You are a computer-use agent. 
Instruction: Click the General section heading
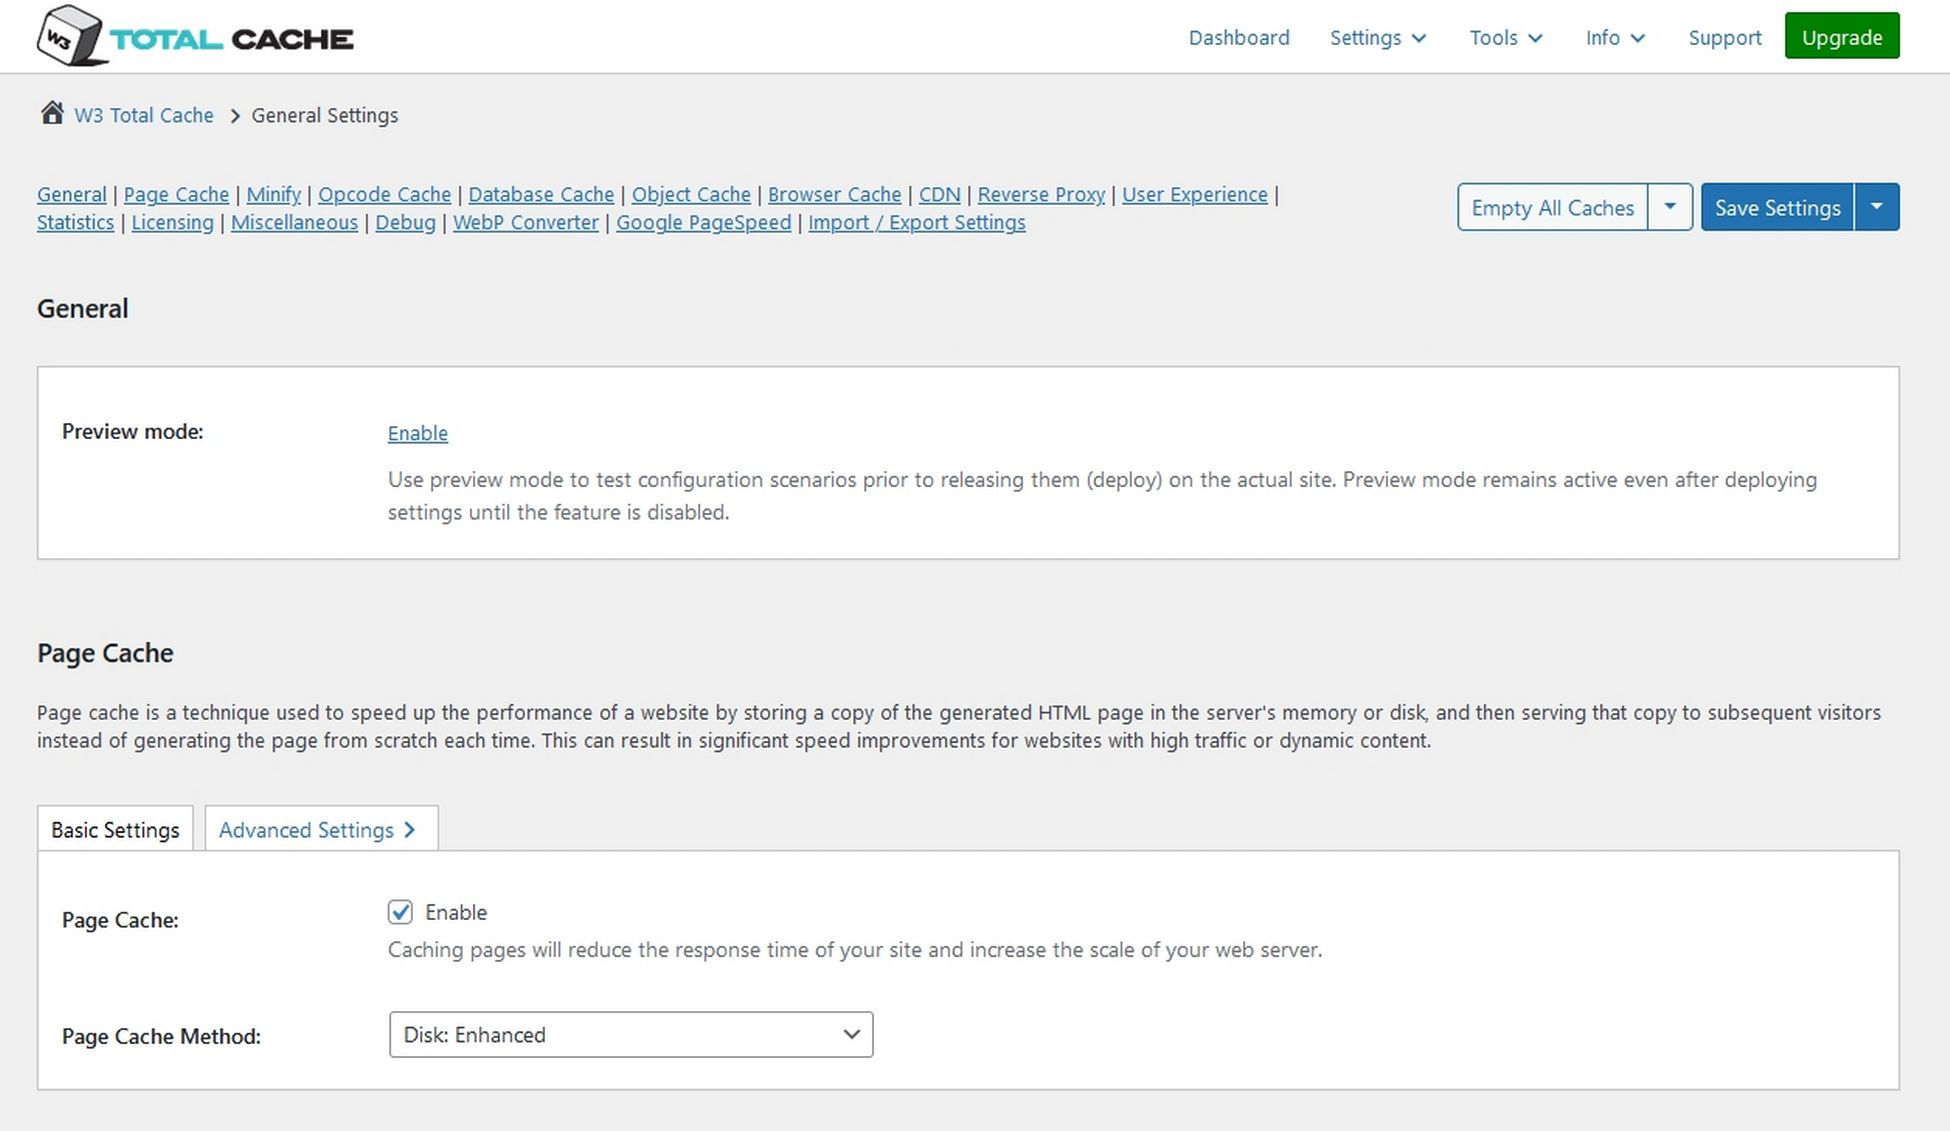(82, 308)
